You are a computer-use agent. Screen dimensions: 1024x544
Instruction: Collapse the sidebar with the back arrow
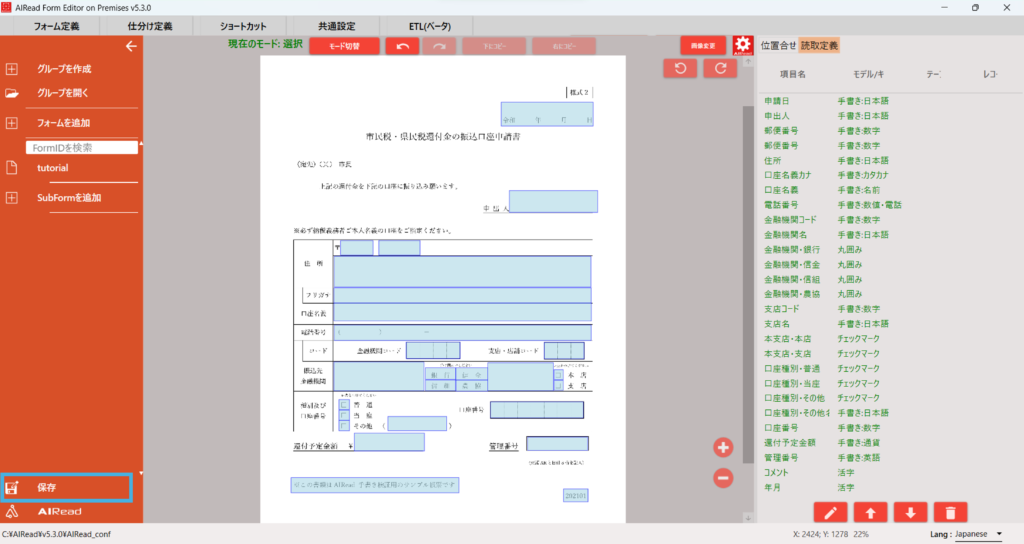point(130,46)
